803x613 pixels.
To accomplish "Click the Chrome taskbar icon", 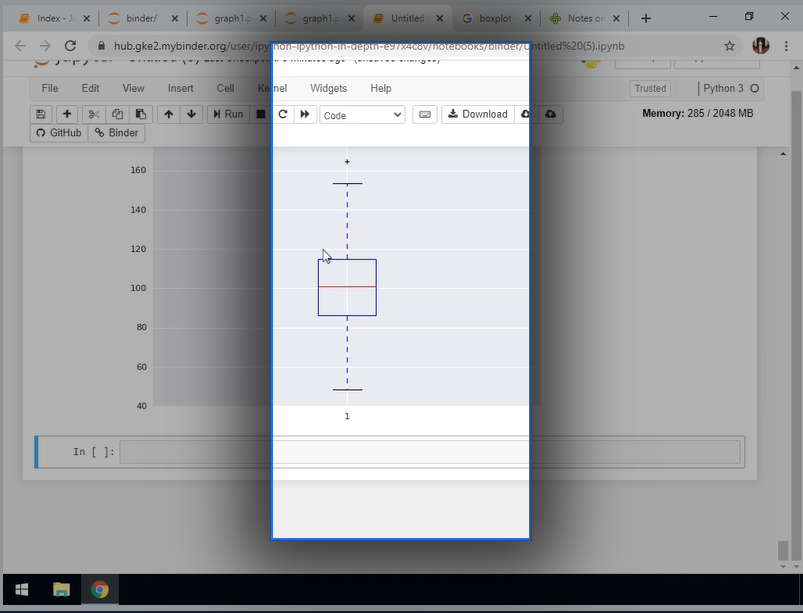I will pyautogui.click(x=100, y=590).
